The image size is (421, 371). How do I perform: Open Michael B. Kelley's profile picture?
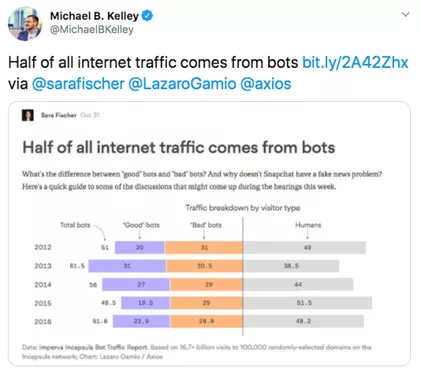pos(25,23)
